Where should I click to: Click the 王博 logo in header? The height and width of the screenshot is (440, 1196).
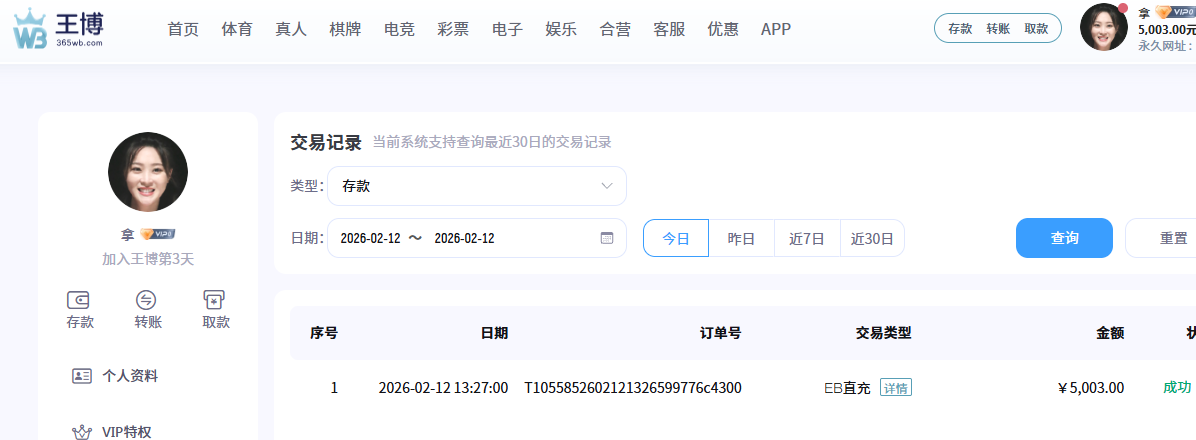tap(58, 30)
